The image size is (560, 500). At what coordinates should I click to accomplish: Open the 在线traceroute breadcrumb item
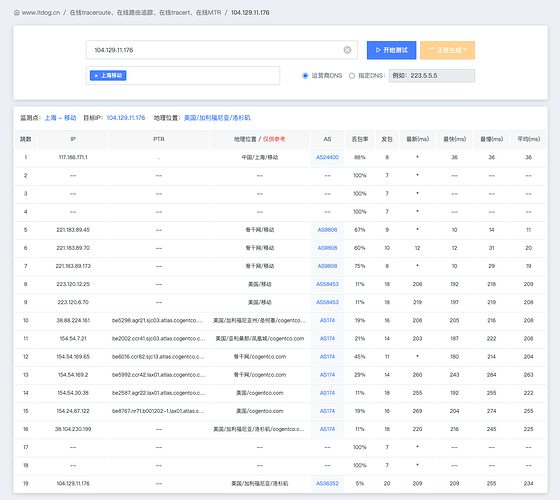pos(145,12)
